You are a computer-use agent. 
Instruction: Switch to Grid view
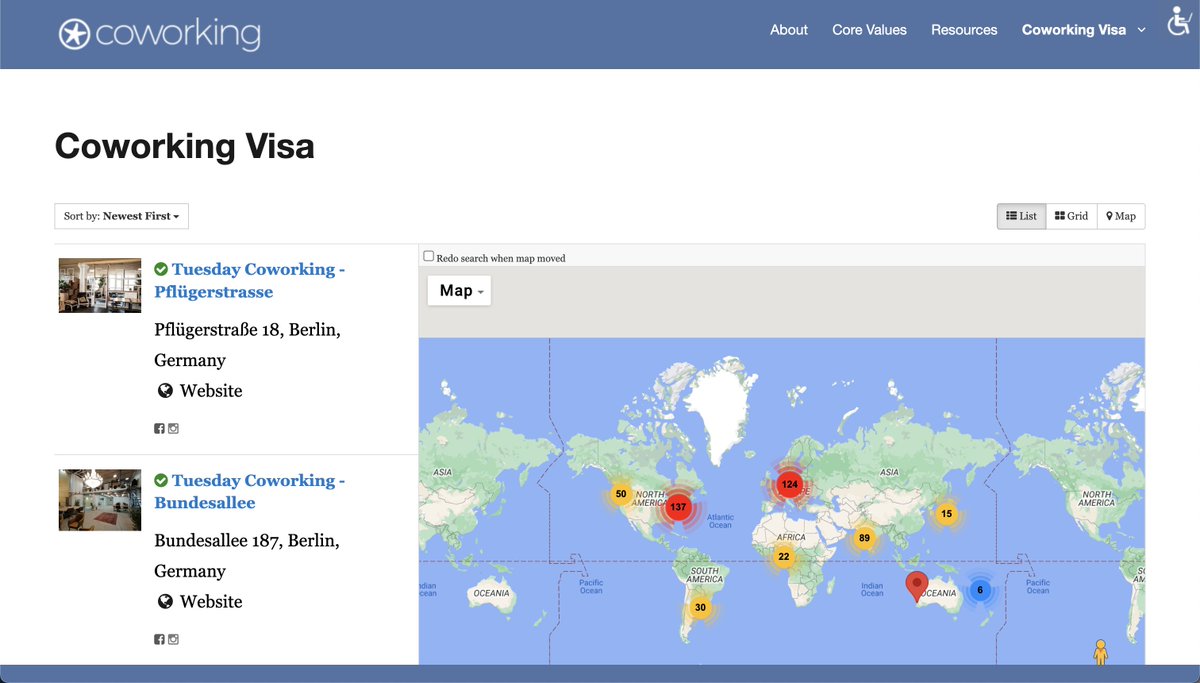click(x=1071, y=216)
